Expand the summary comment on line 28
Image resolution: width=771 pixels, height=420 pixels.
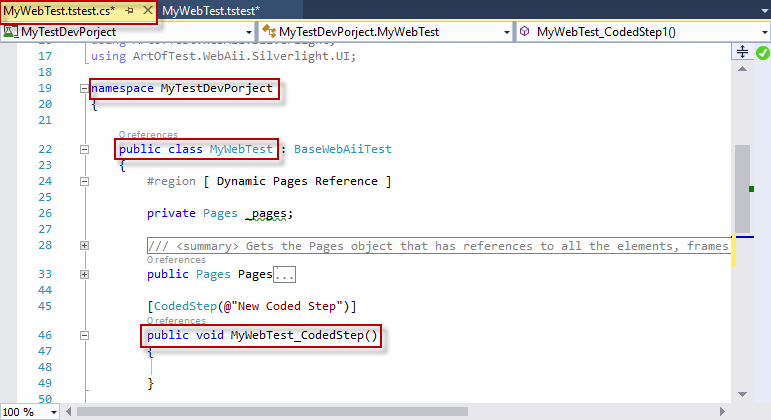pyautogui.click(x=84, y=245)
